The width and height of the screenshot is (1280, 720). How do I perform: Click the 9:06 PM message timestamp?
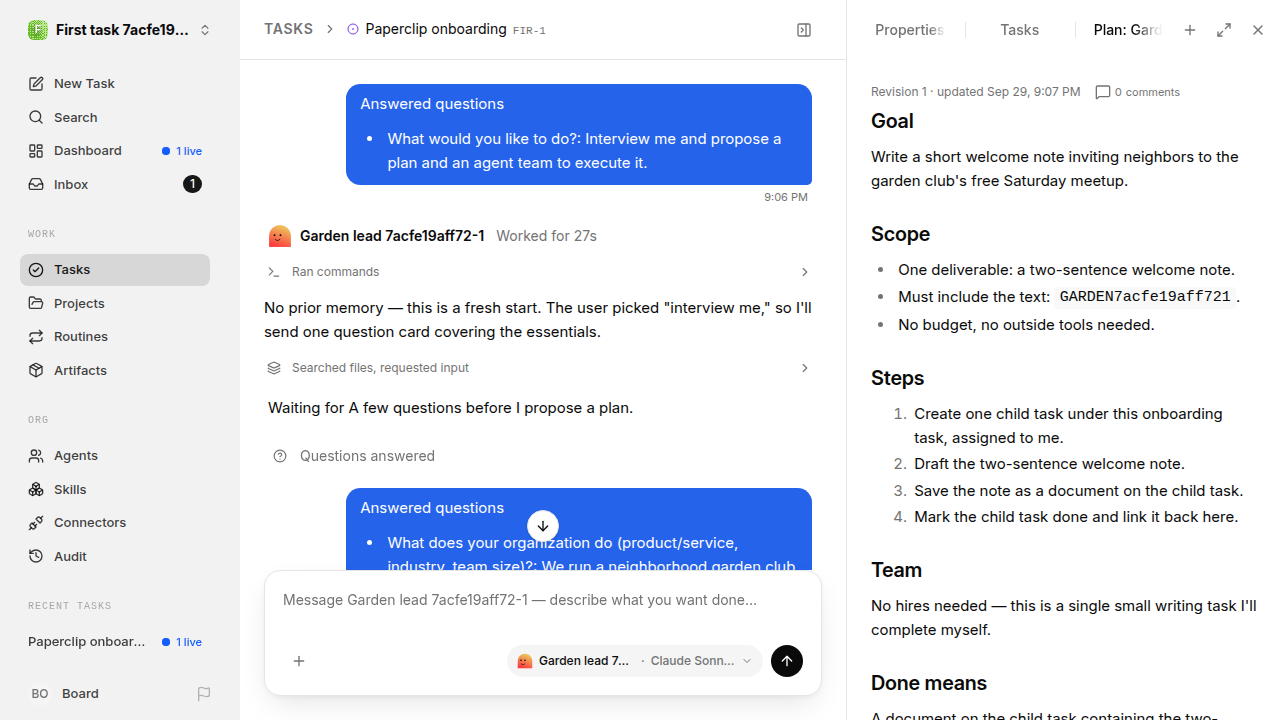[786, 197]
